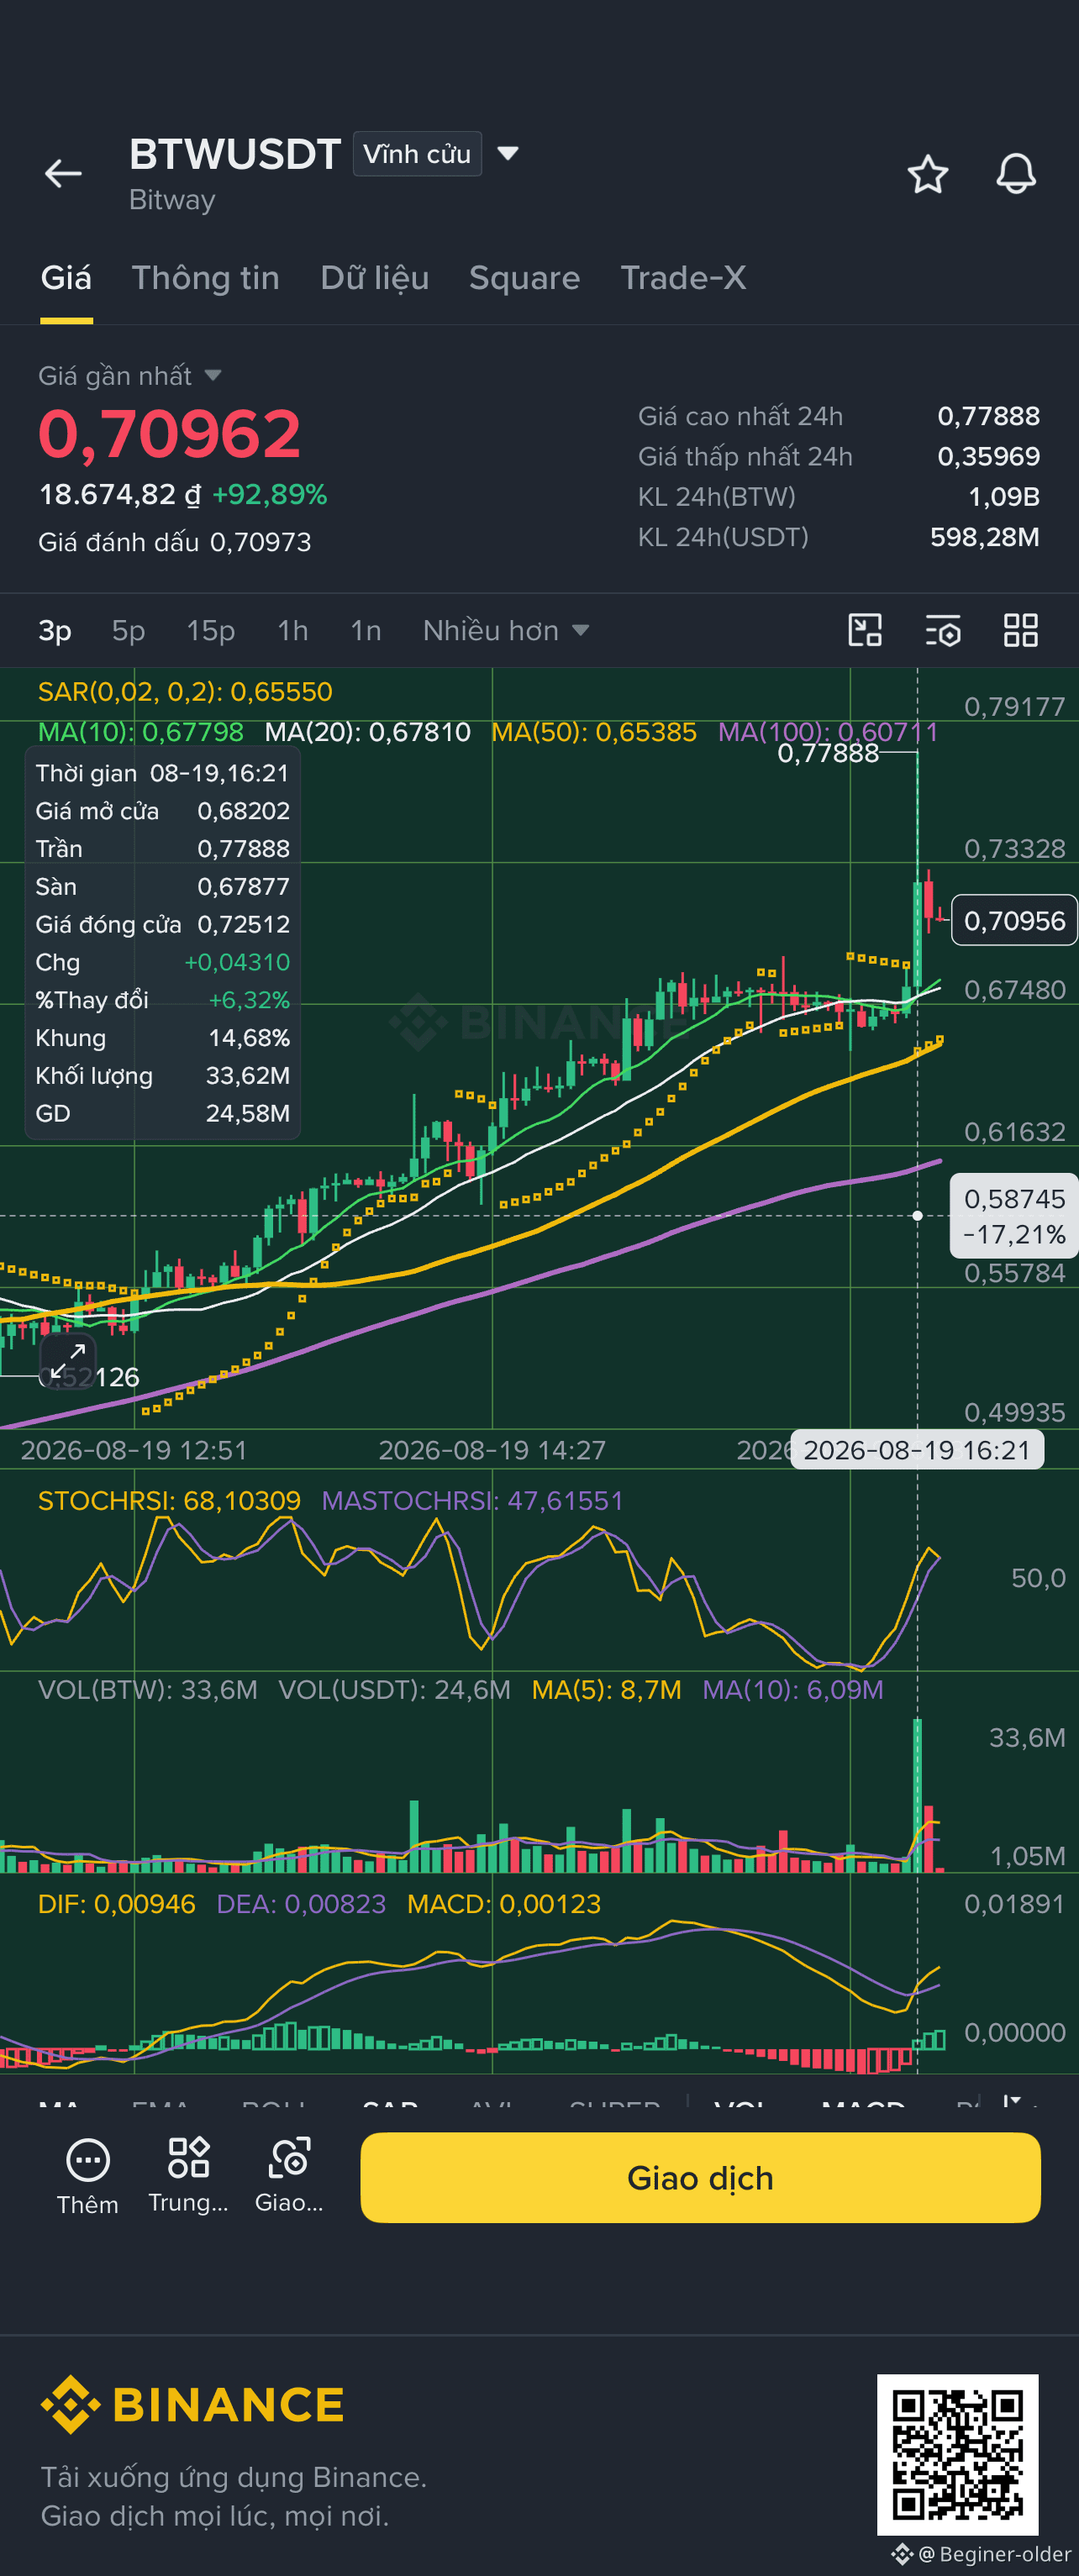Image resolution: width=1079 pixels, height=2576 pixels.
Task: Open the trading pair switcher dropdown arrow
Action: 508,153
